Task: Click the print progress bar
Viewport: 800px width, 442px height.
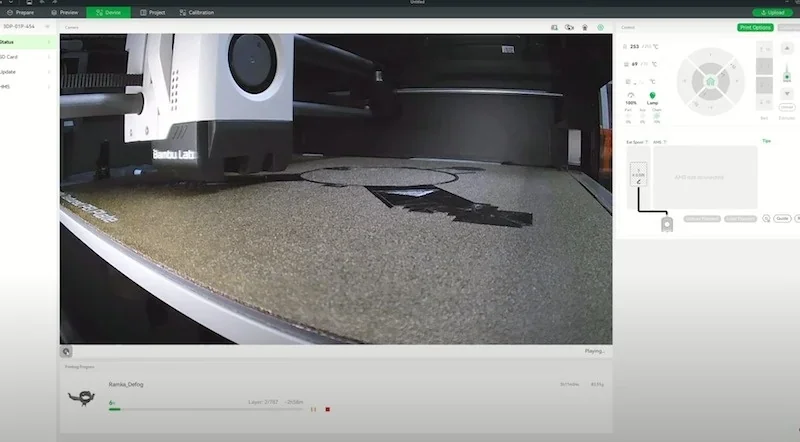Action: click(x=206, y=409)
